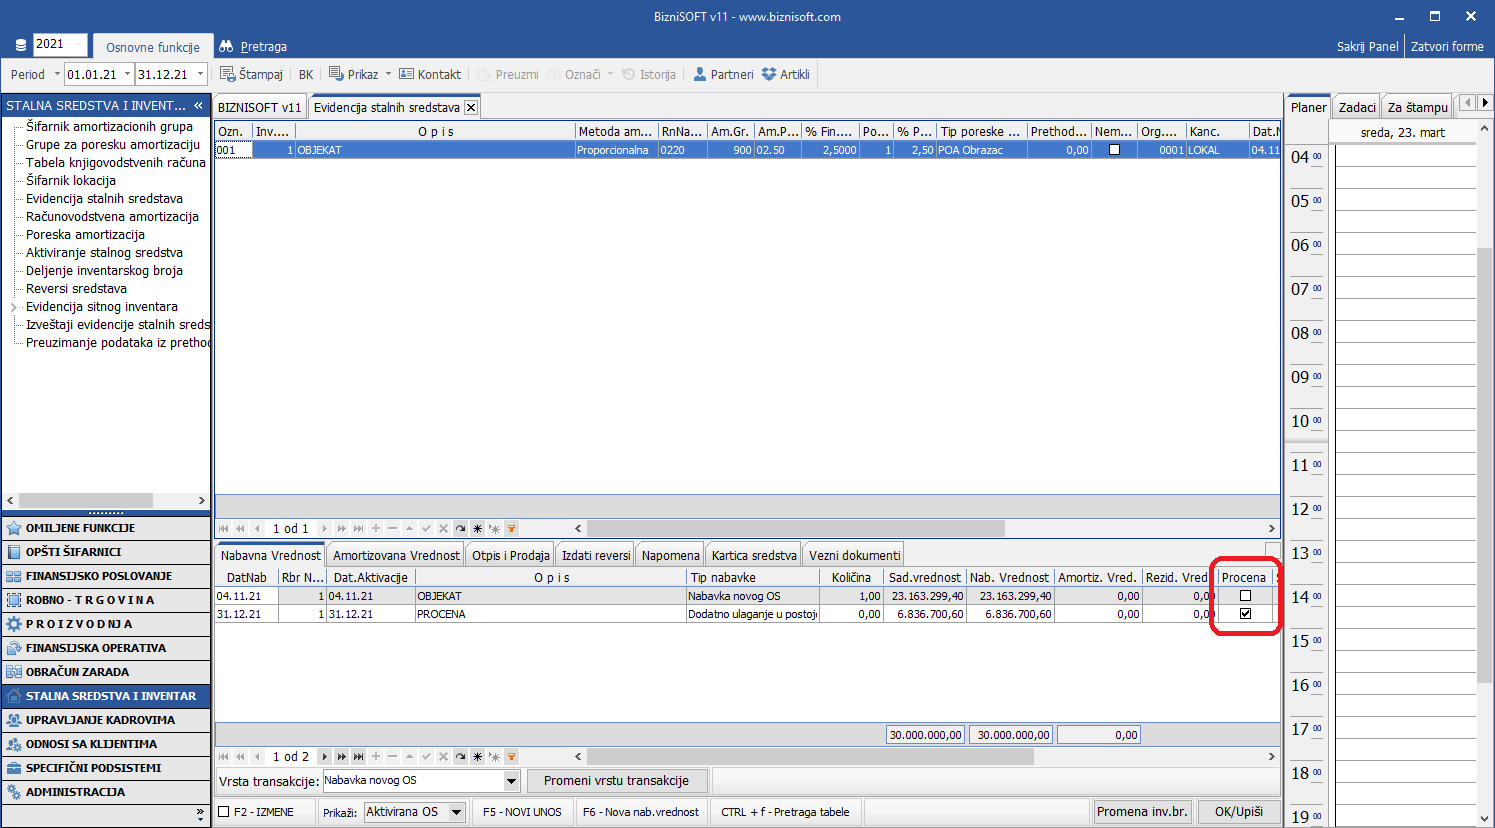Go to next record in lower navigator
This screenshot has height=828, width=1495.
coord(324,757)
